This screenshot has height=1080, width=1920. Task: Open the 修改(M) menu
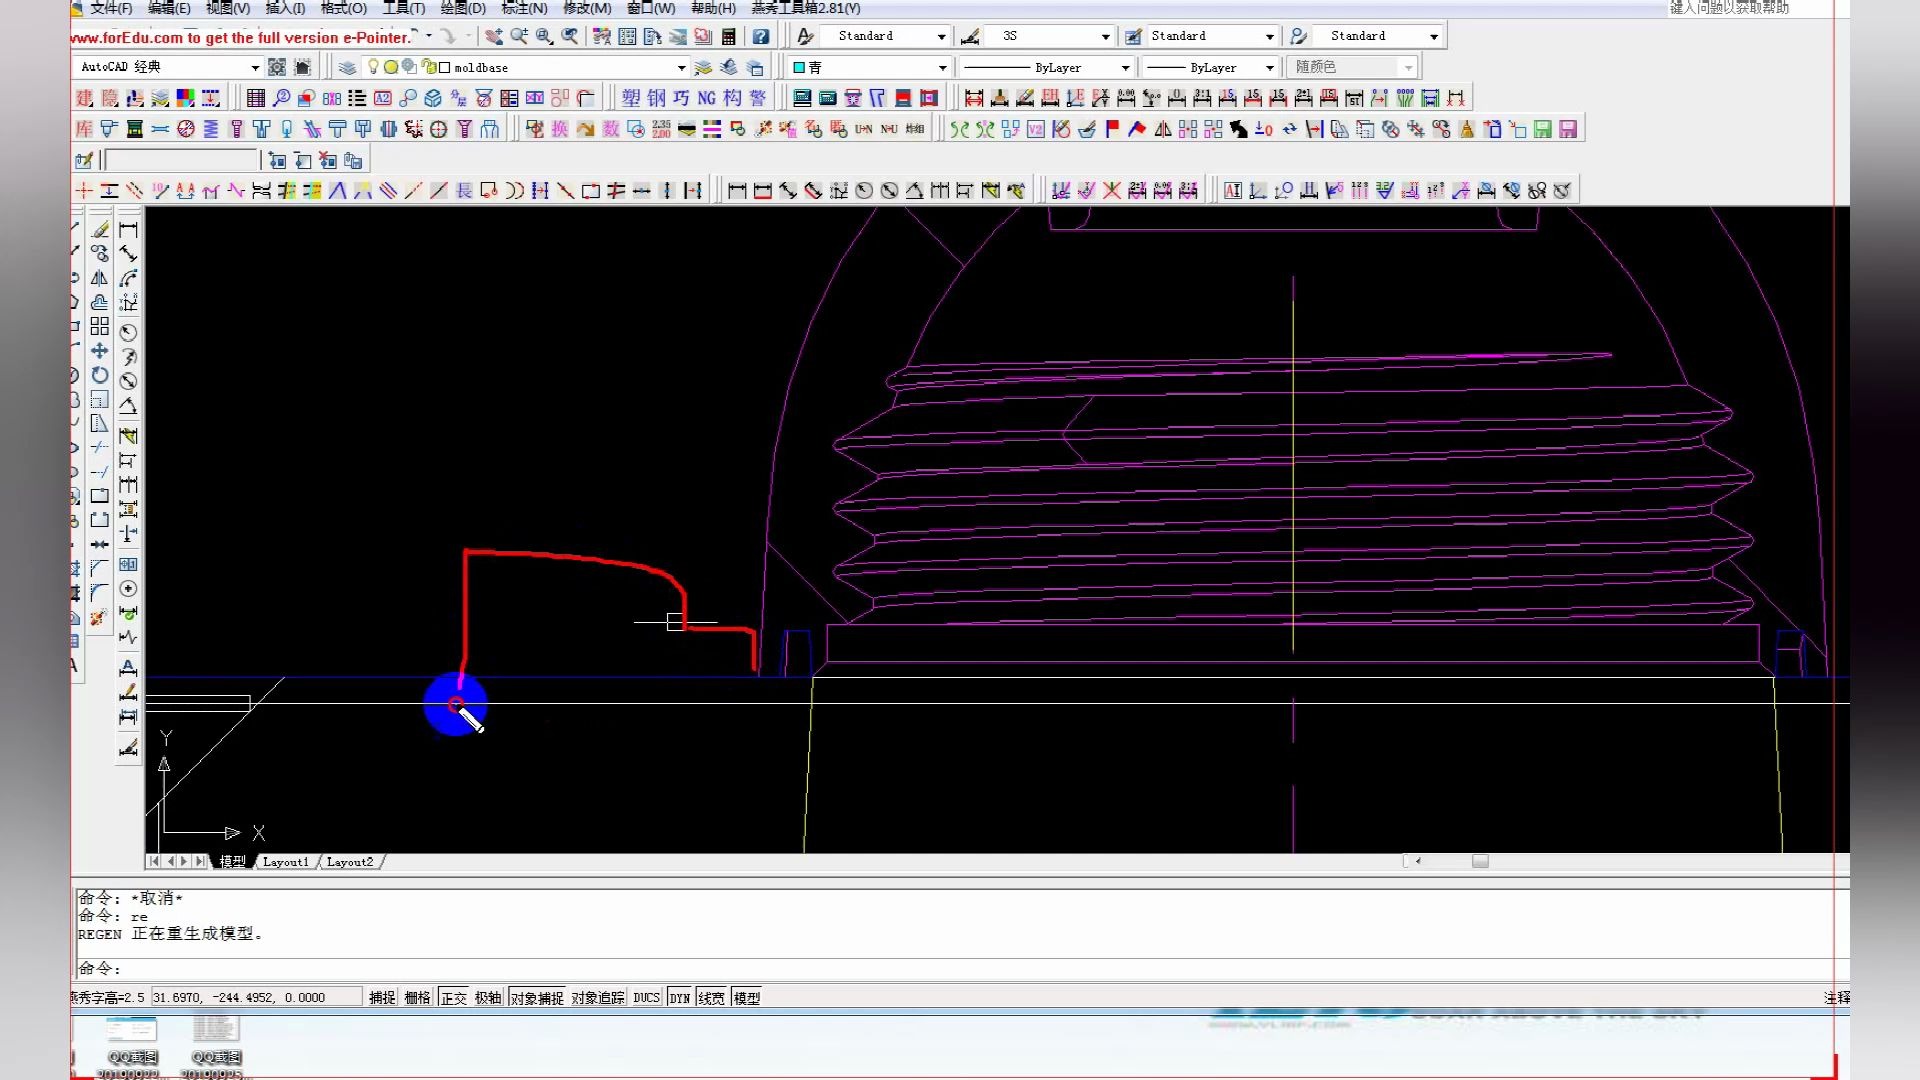(x=586, y=8)
